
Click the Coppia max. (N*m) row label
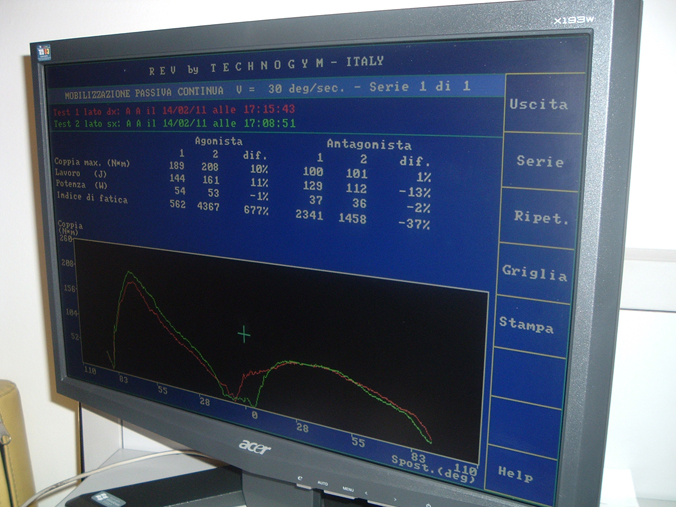coord(92,163)
